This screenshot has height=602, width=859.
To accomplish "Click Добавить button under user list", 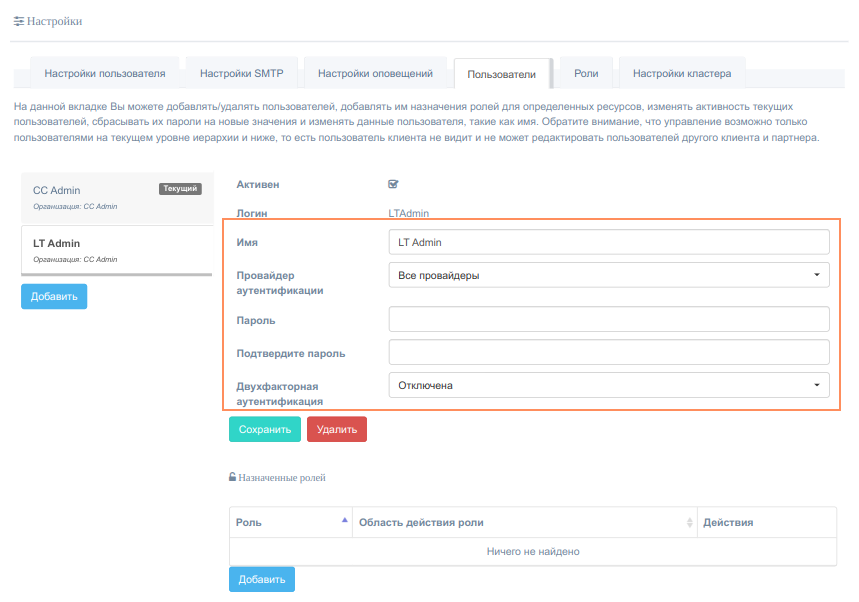I will [x=54, y=296].
